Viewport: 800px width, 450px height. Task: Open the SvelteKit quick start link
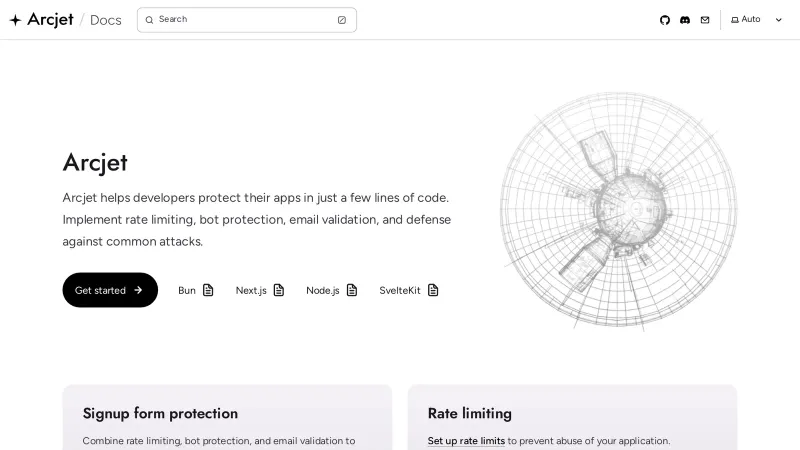[x=400, y=290]
